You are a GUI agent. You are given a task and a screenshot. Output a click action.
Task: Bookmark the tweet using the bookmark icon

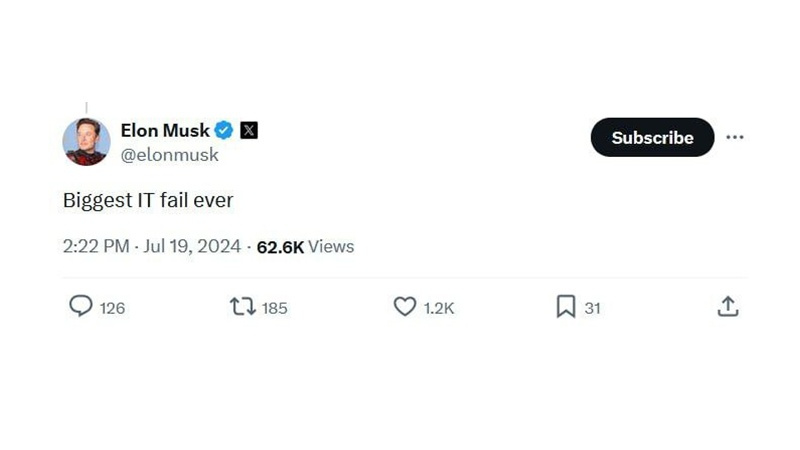(566, 306)
